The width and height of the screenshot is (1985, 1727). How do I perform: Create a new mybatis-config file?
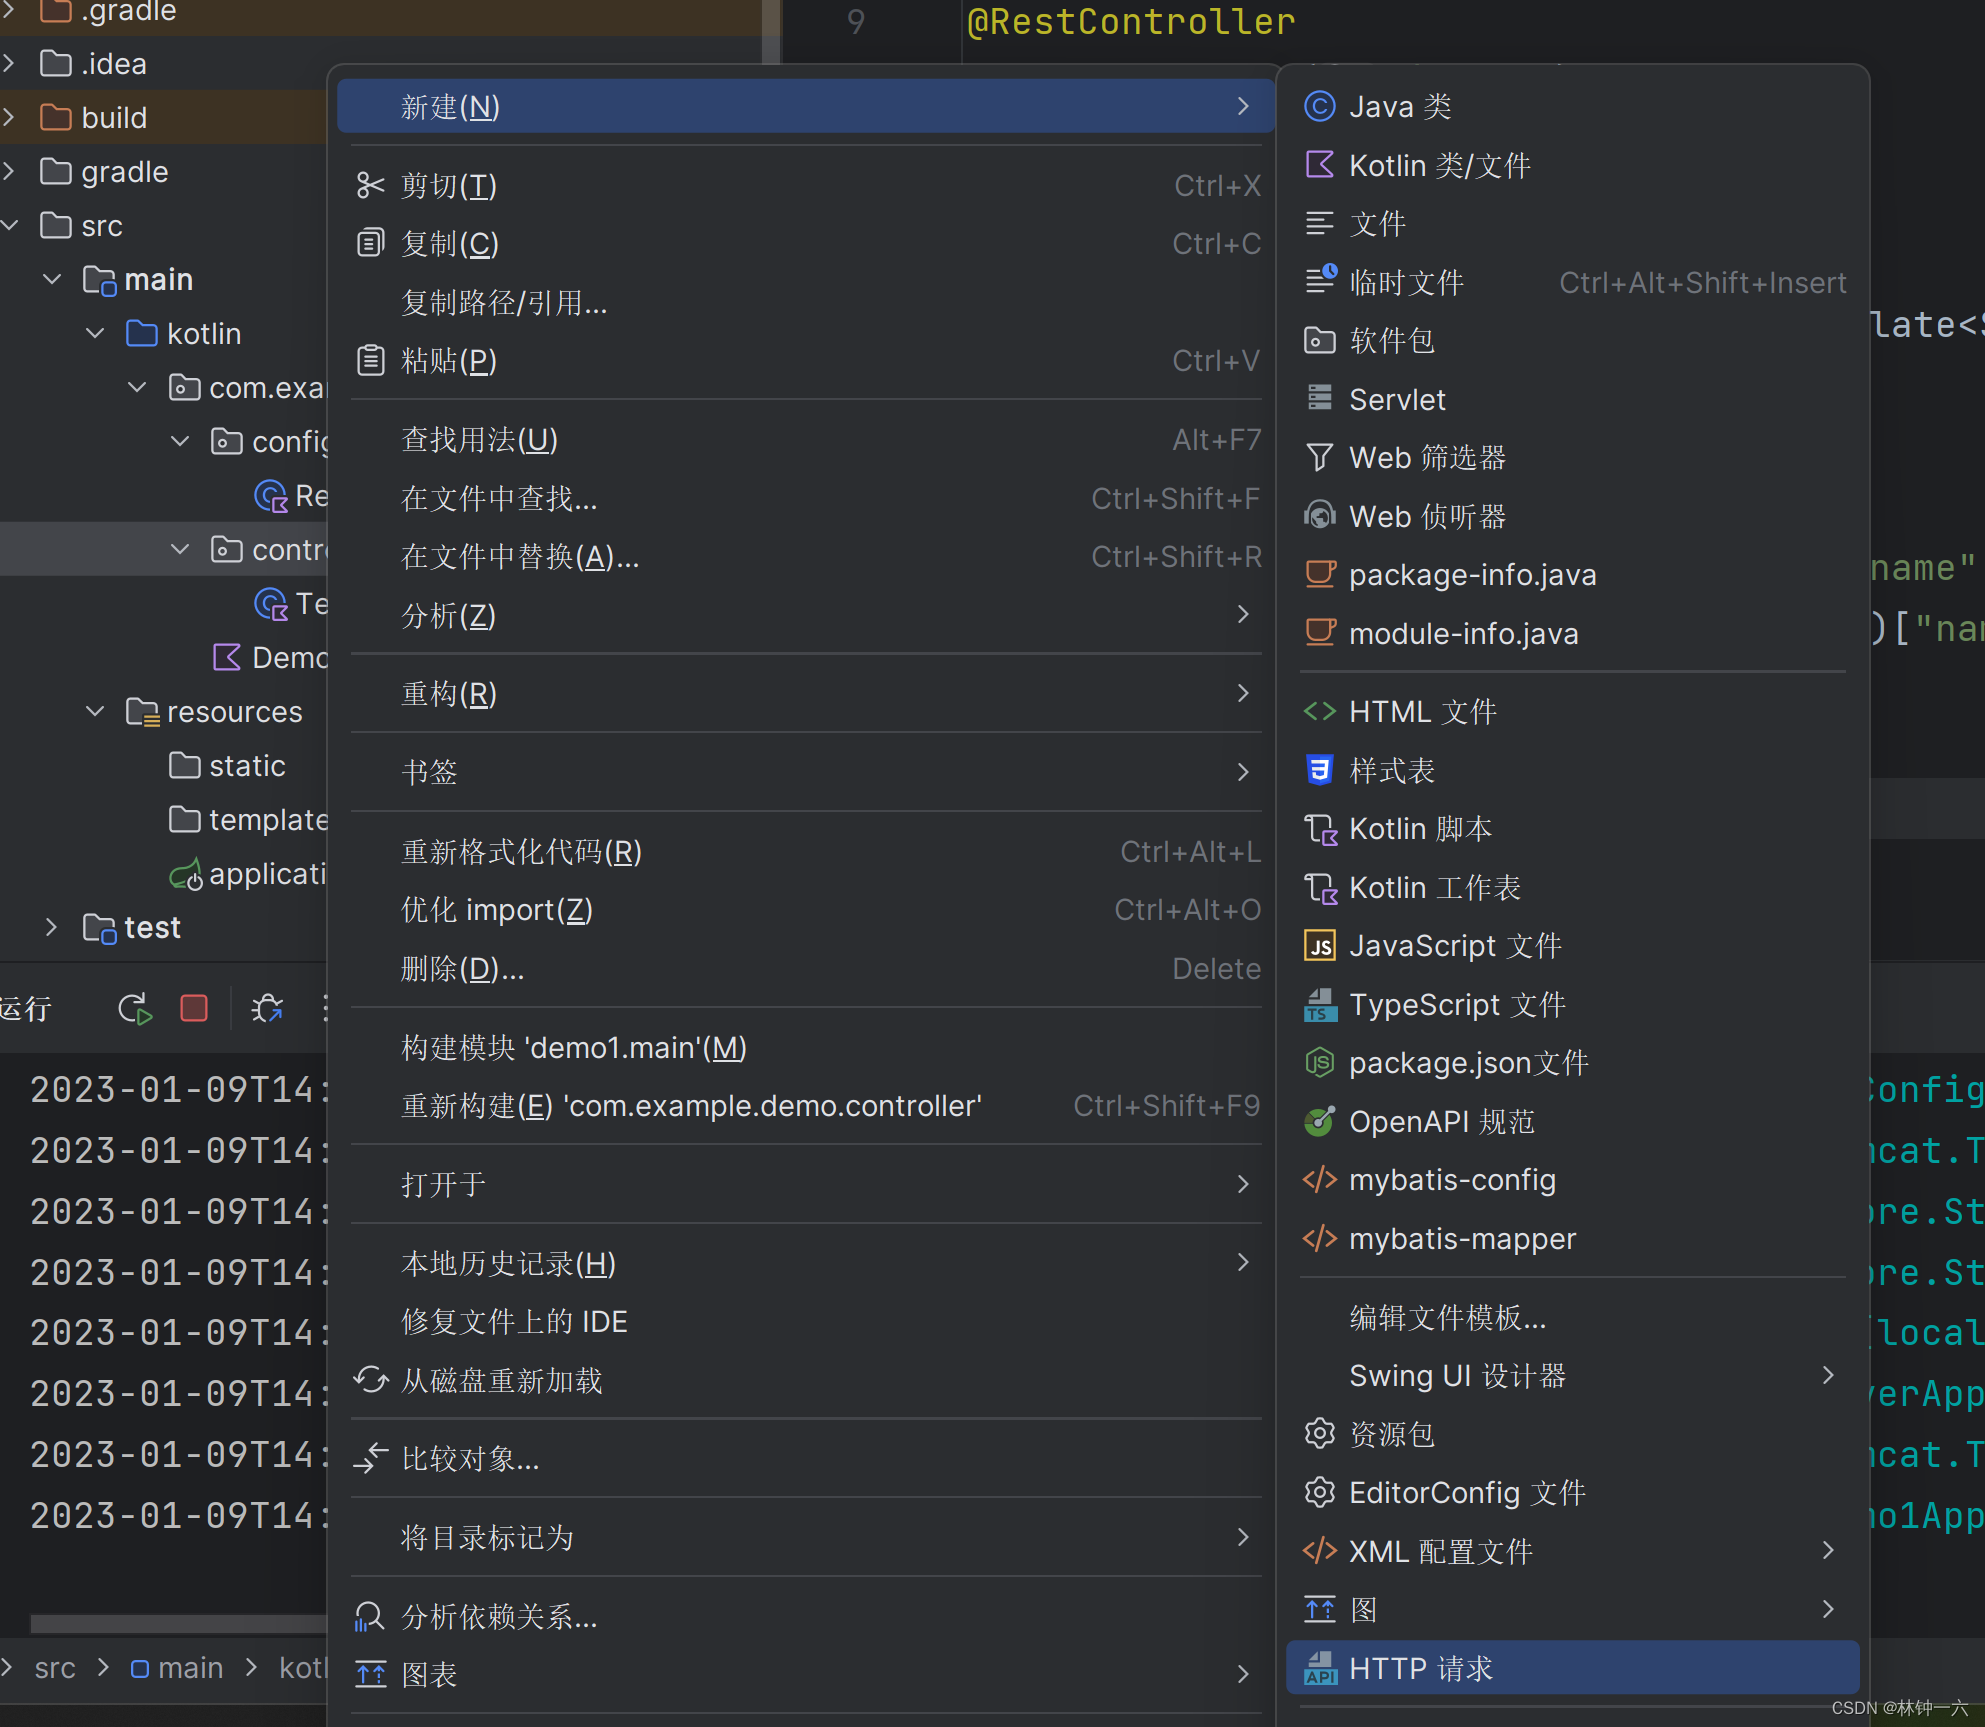click(x=1452, y=1180)
